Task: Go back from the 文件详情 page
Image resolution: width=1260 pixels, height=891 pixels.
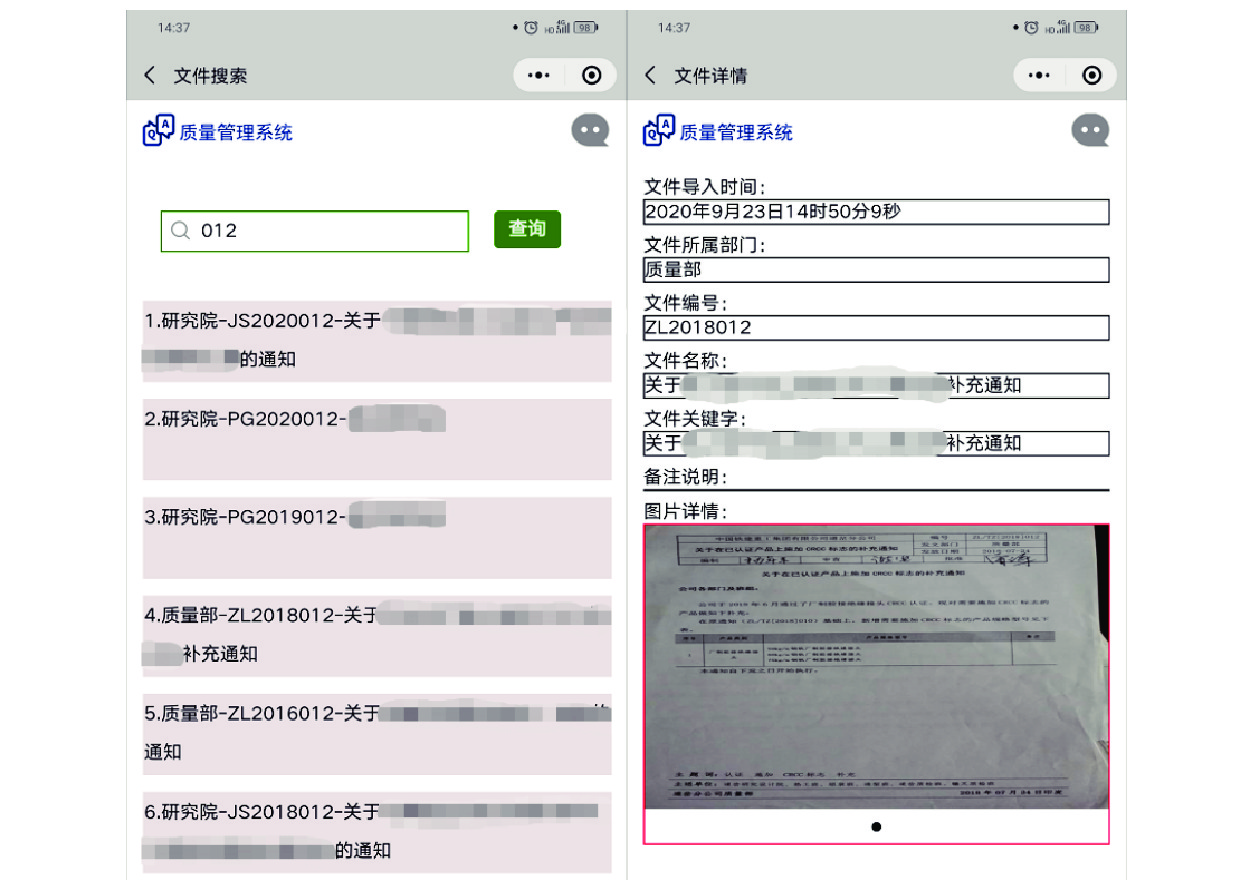Action: point(651,76)
